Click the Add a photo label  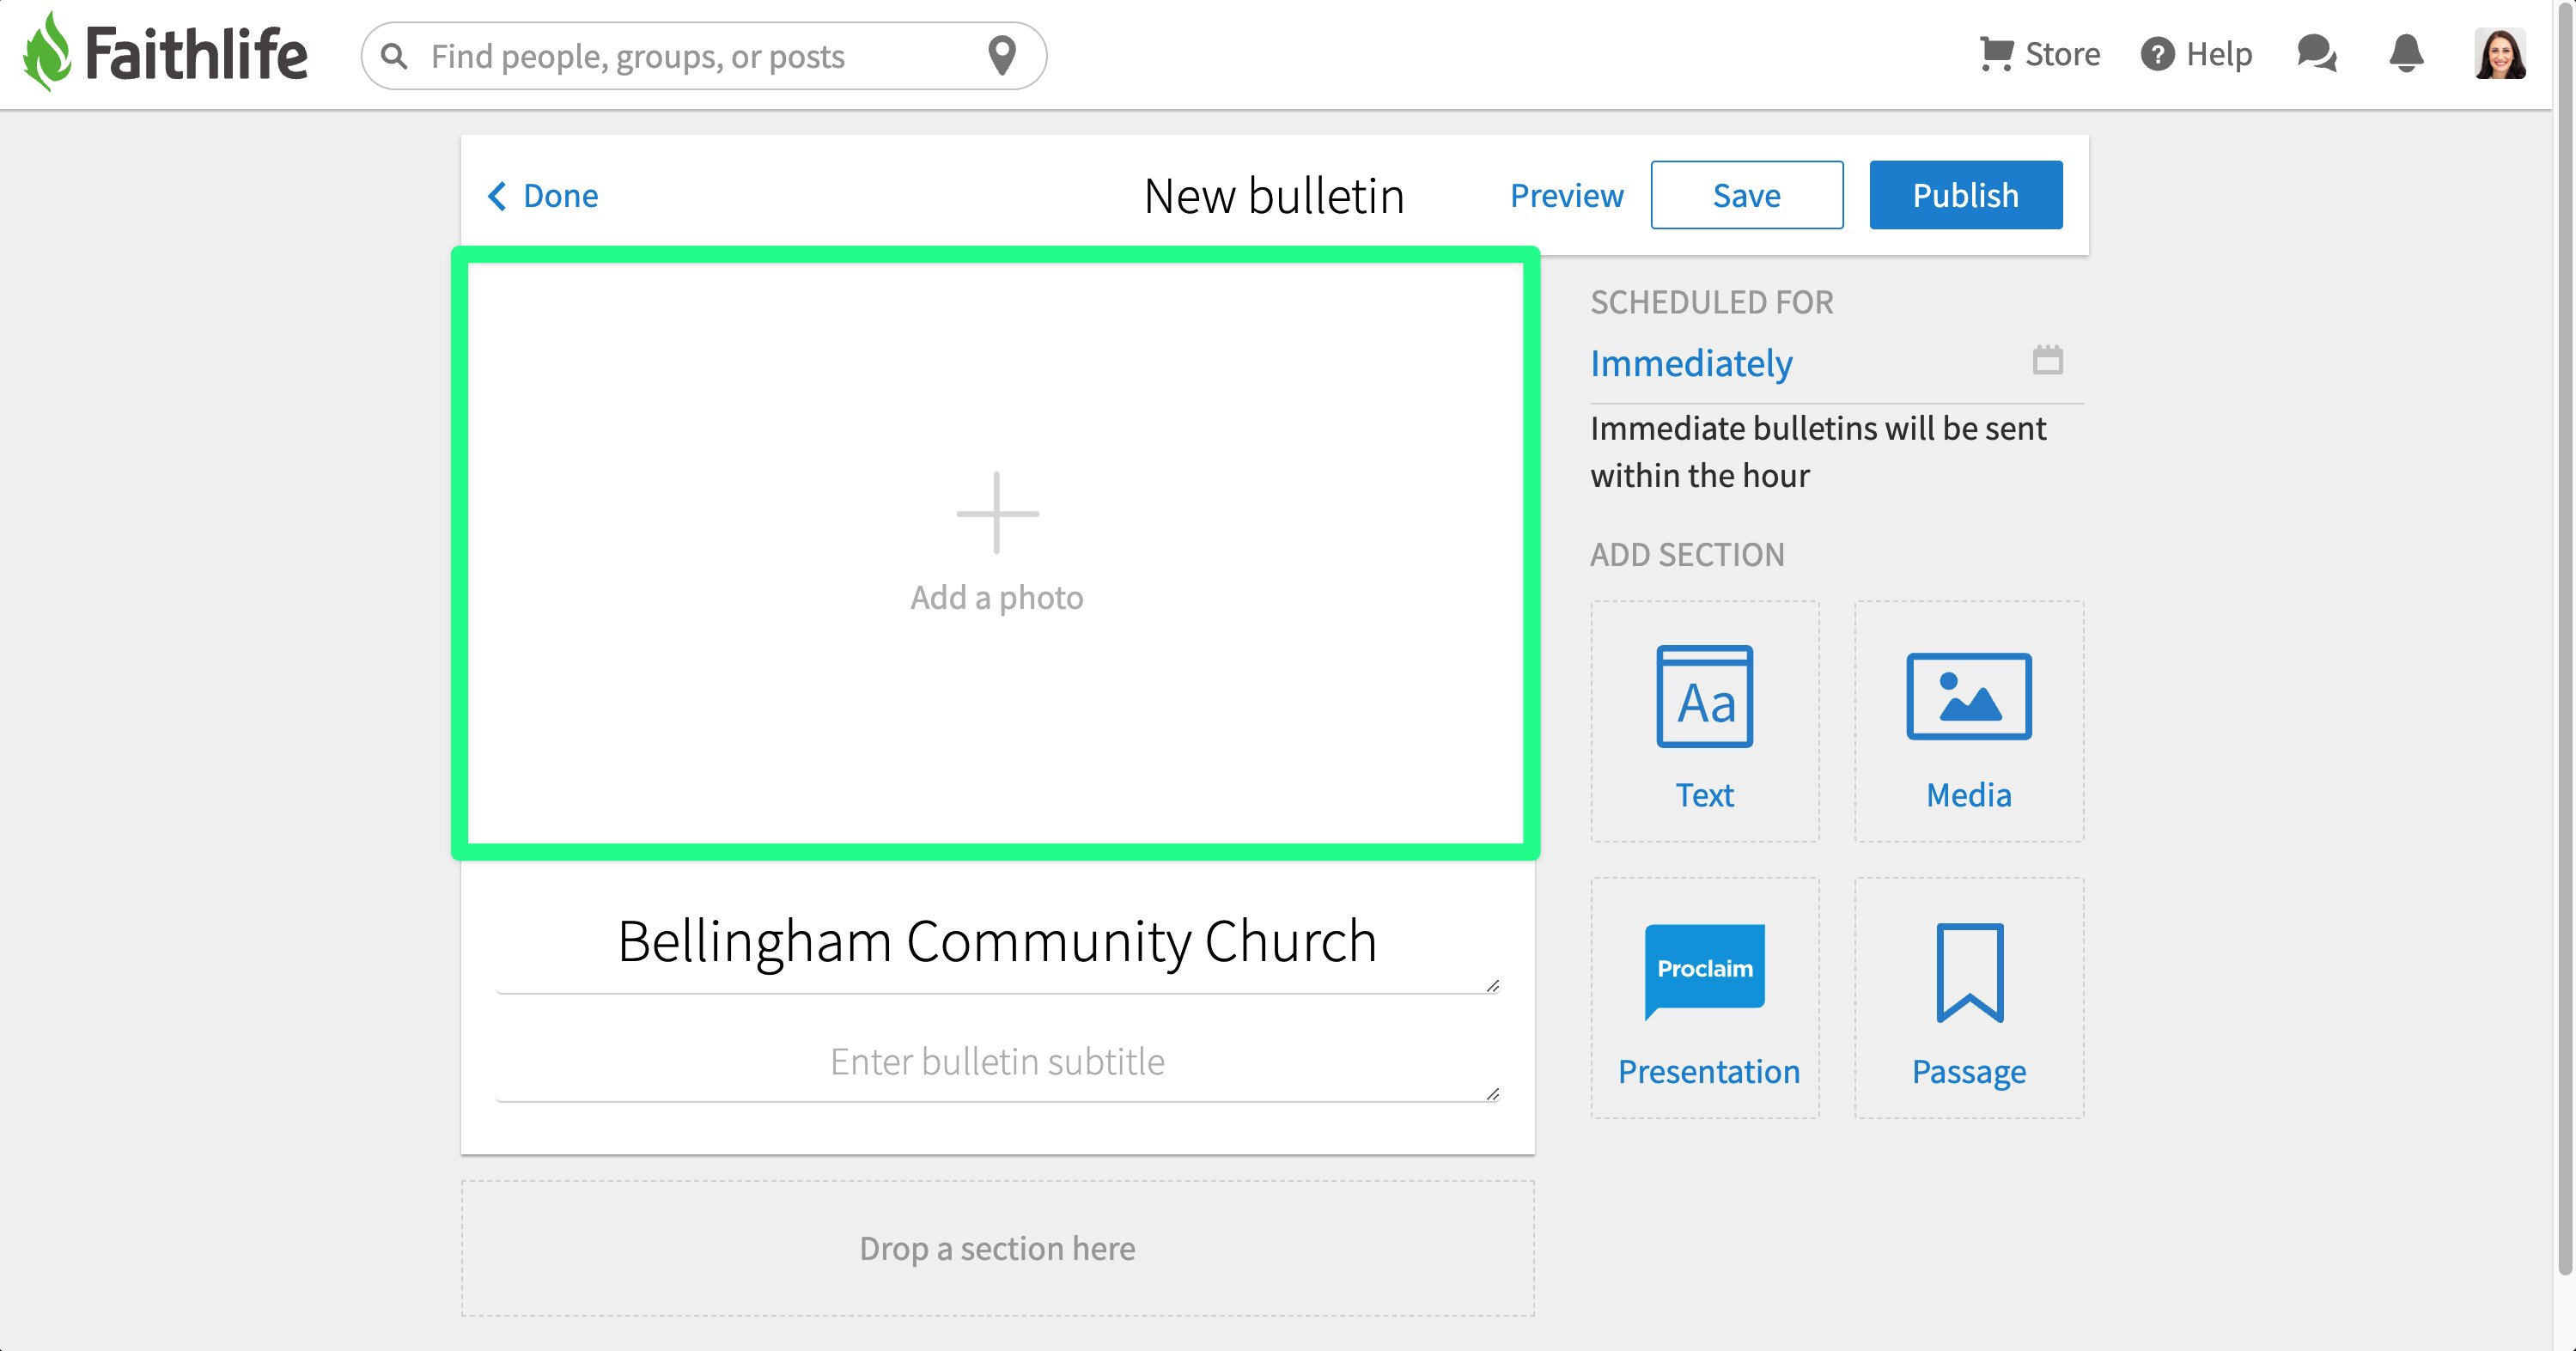point(997,597)
